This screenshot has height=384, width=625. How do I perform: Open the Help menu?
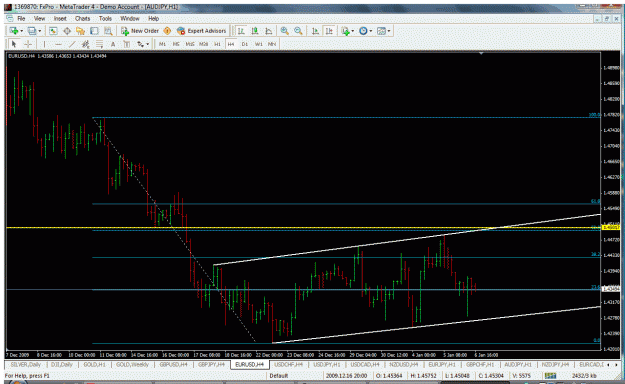(x=153, y=18)
